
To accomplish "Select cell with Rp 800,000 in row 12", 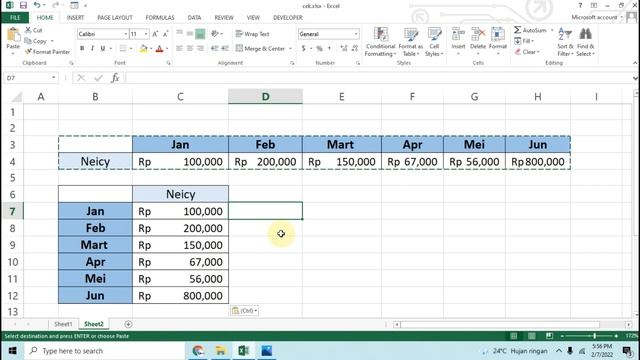I will (180, 296).
